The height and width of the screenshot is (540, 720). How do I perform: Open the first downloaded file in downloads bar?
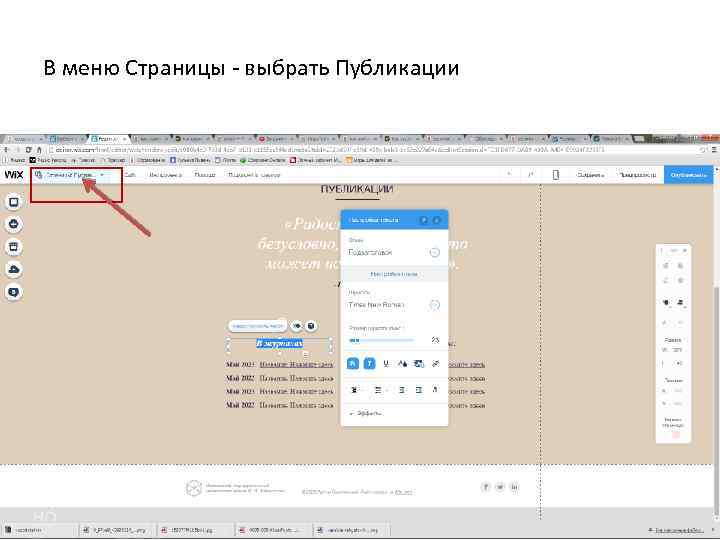pos(37,530)
